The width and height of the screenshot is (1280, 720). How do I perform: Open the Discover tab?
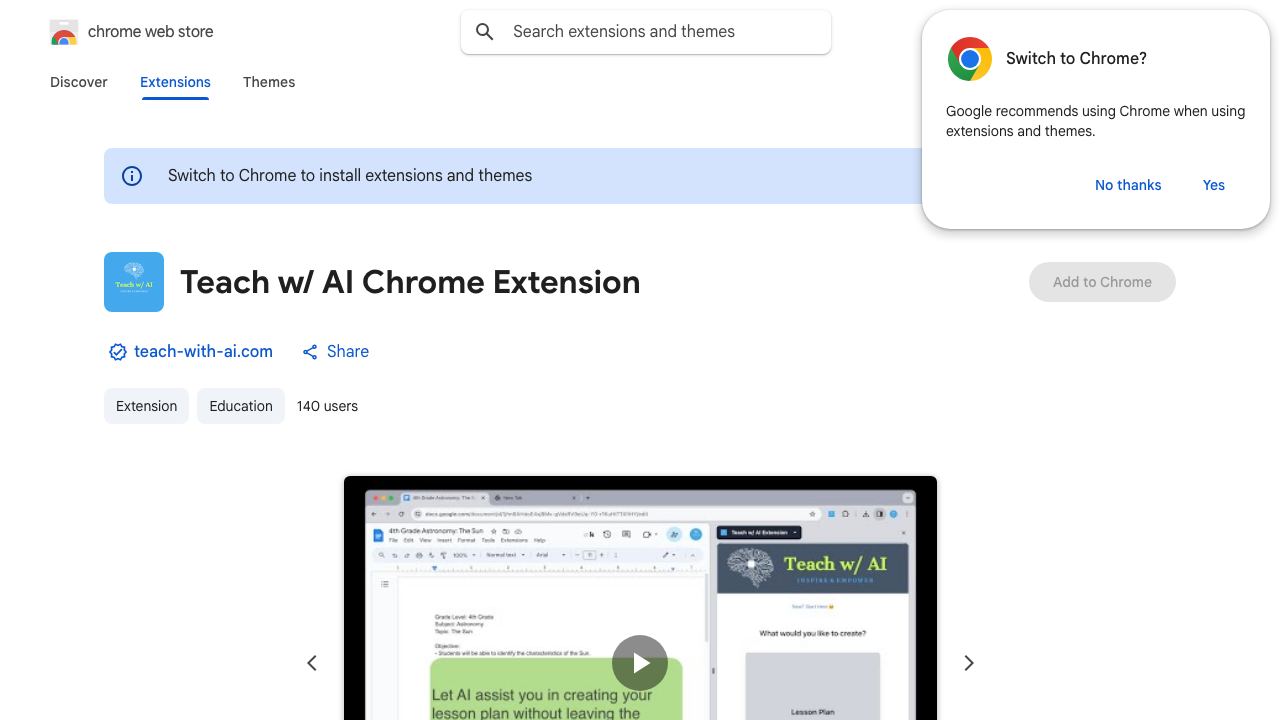[x=79, y=82]
